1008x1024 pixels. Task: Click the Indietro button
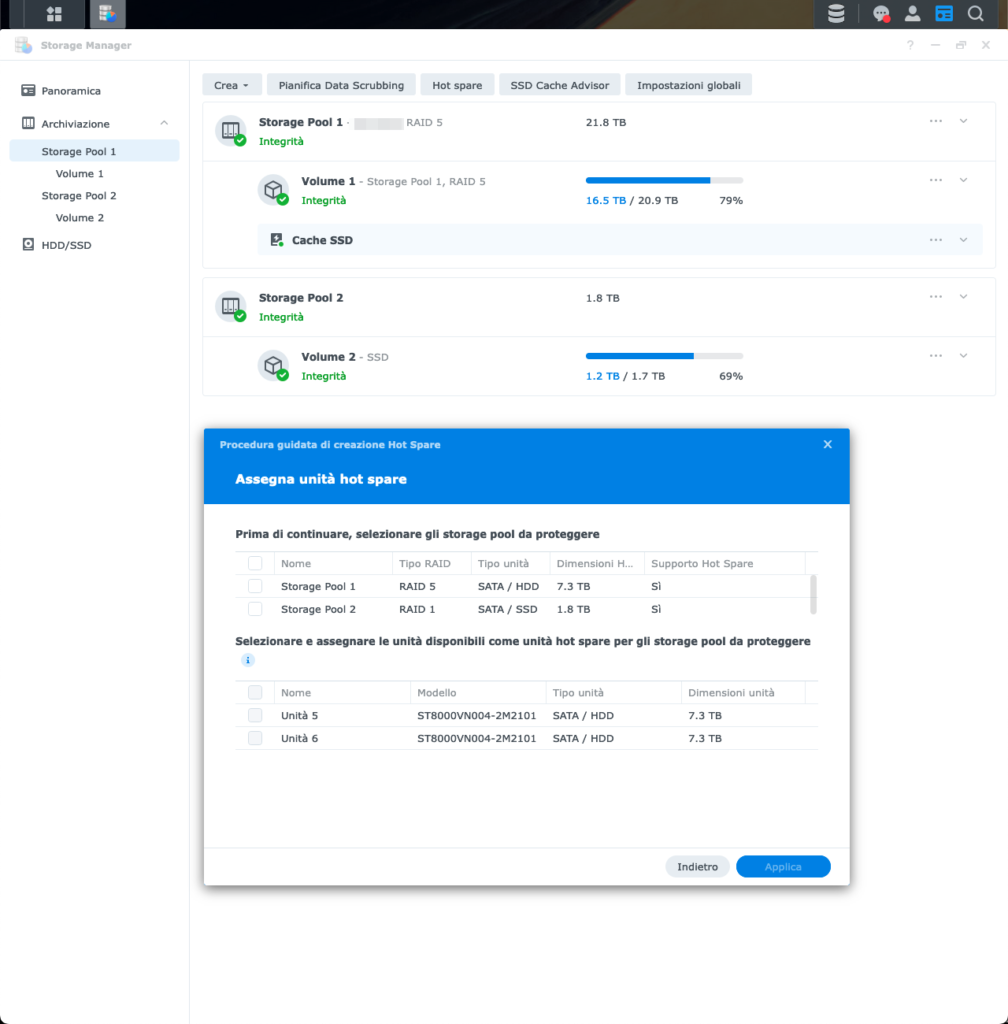click(x=697, y=867)
